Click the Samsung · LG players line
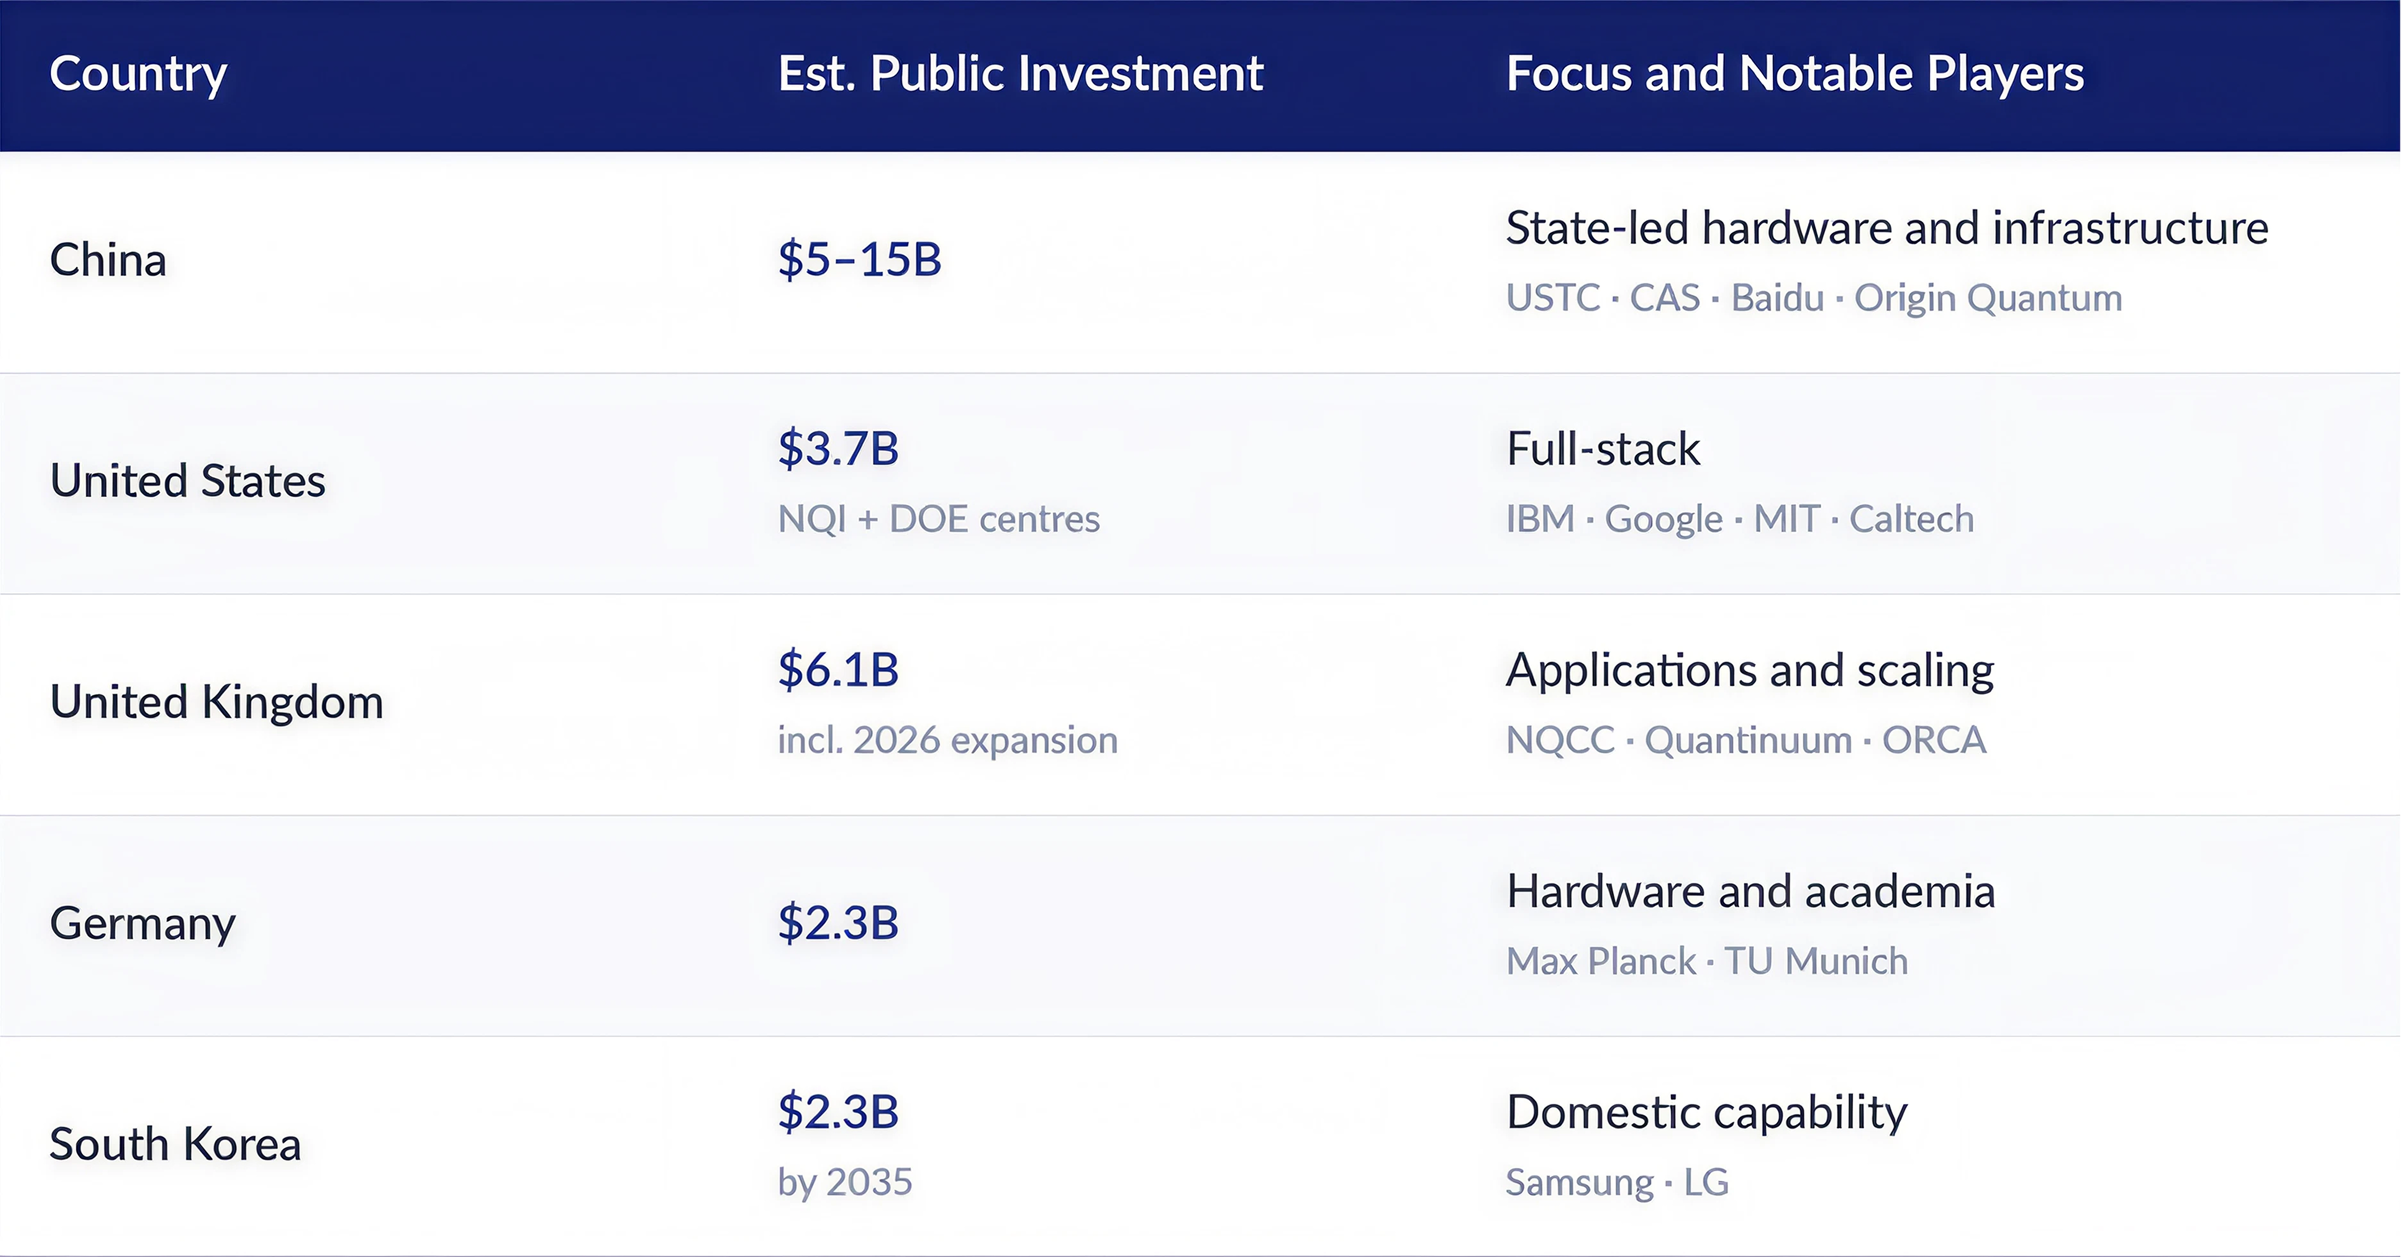 click(1617, 1183)
